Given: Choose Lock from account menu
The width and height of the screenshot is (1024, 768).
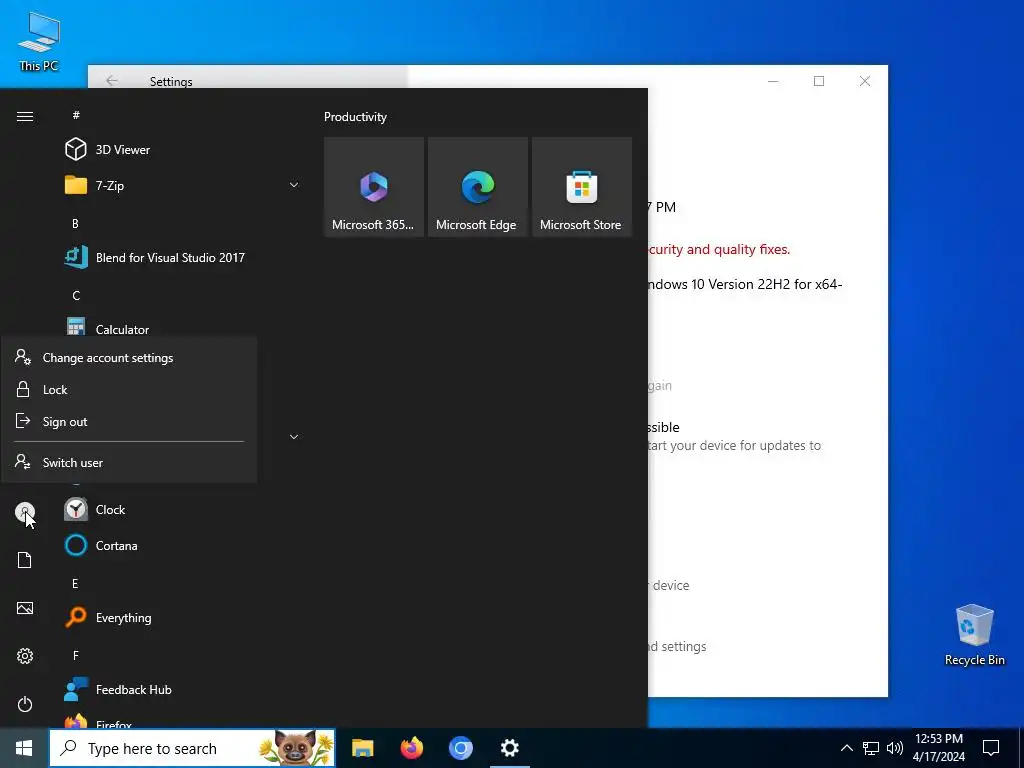Looking at the screenshot, I should [129, 389].
